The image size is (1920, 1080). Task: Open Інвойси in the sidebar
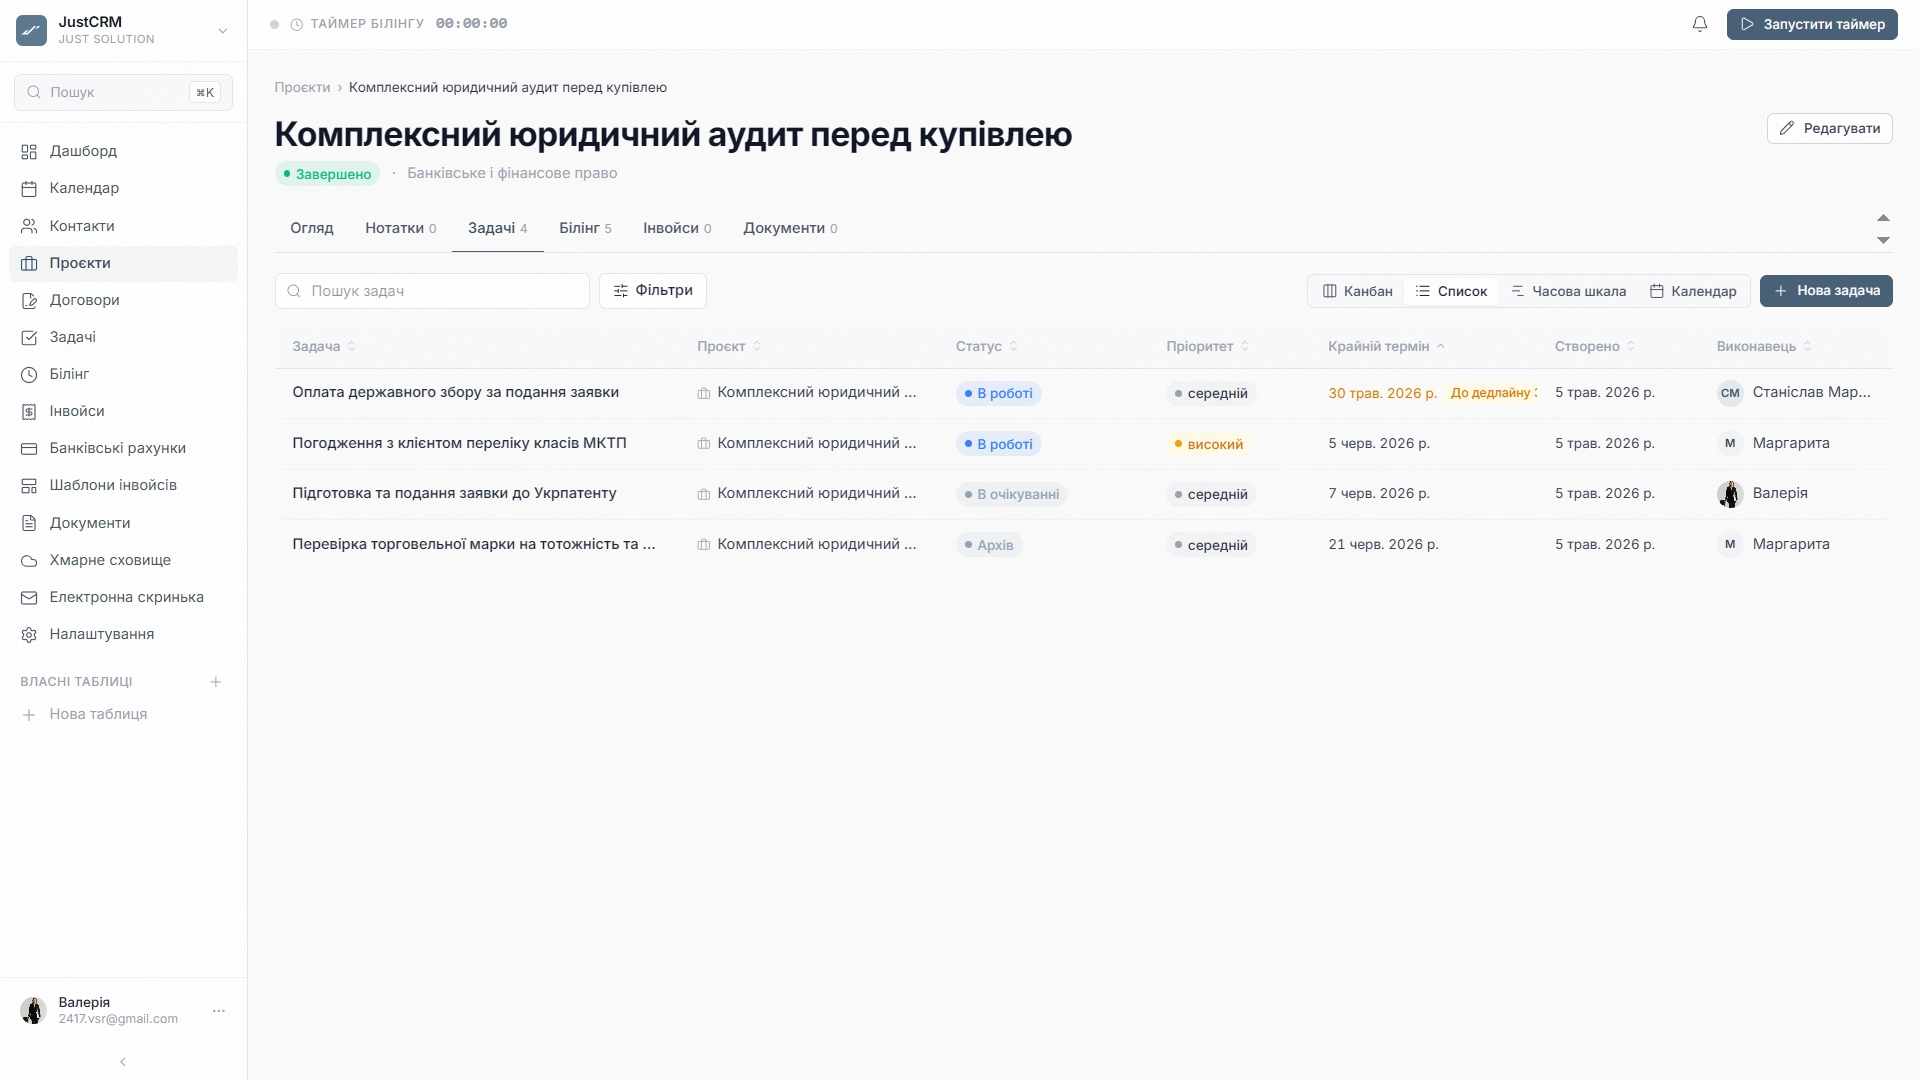123,411
